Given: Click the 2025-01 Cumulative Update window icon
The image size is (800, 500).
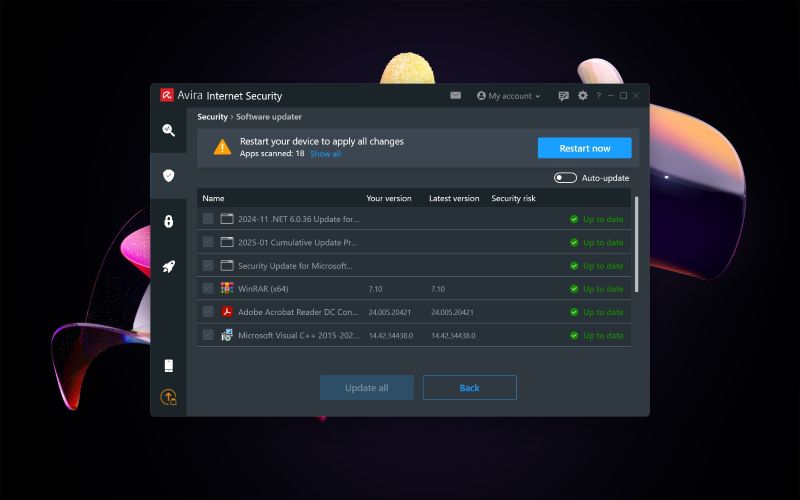Looking at the screenshot, I should coord(227,242).
